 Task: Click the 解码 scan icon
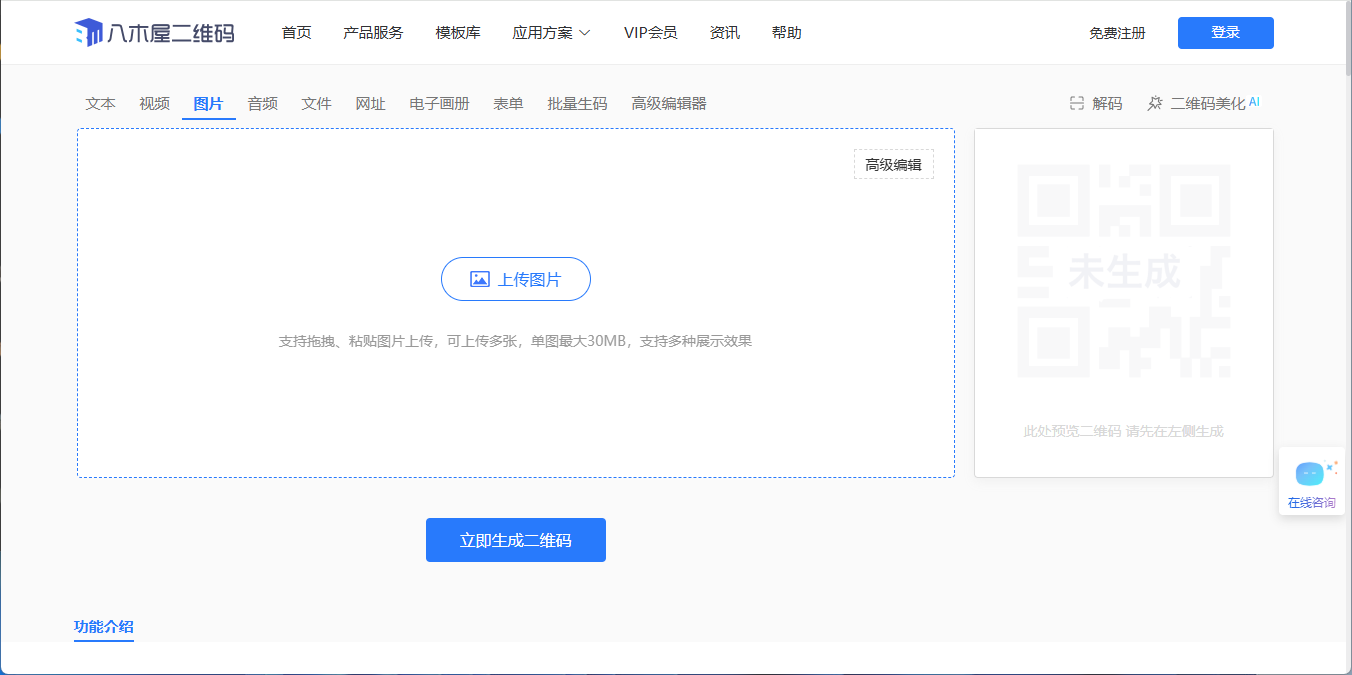point(1077,104)
